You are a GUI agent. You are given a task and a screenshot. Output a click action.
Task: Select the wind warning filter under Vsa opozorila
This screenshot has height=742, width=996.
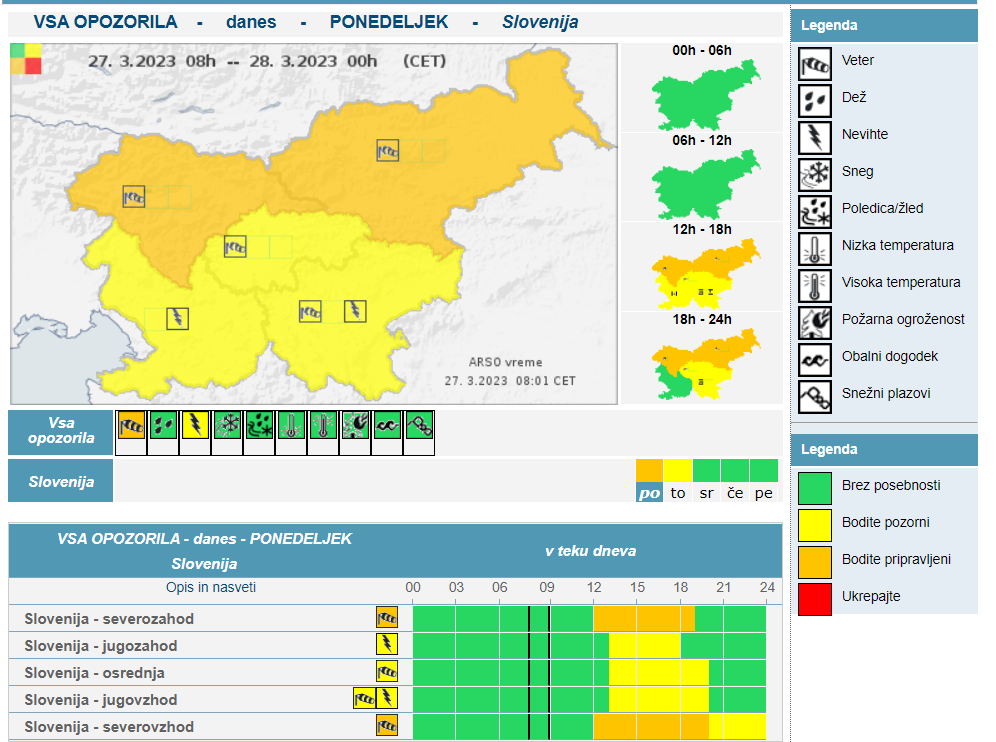131,426
